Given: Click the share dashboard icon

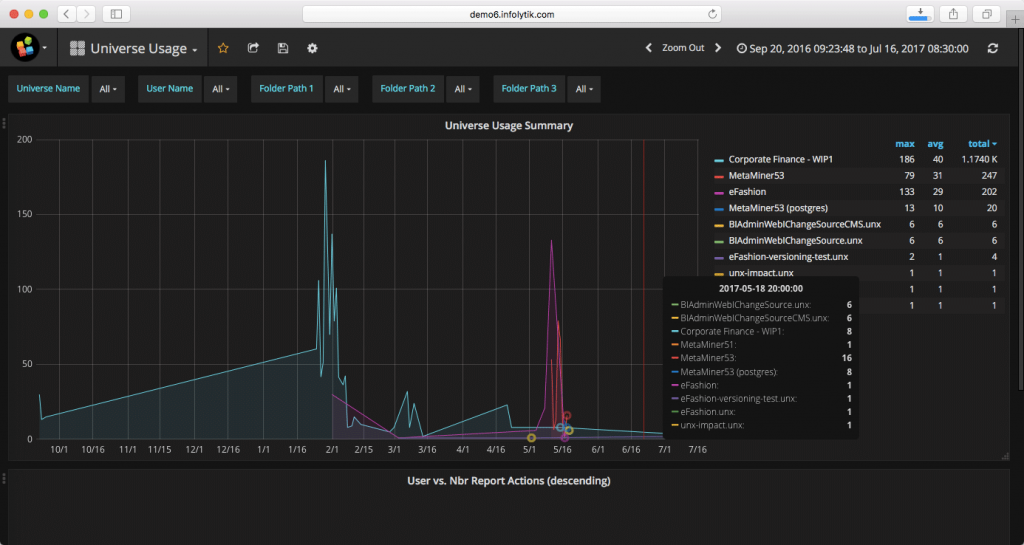Looking at the screenshot, I should [x=253, y=48].
